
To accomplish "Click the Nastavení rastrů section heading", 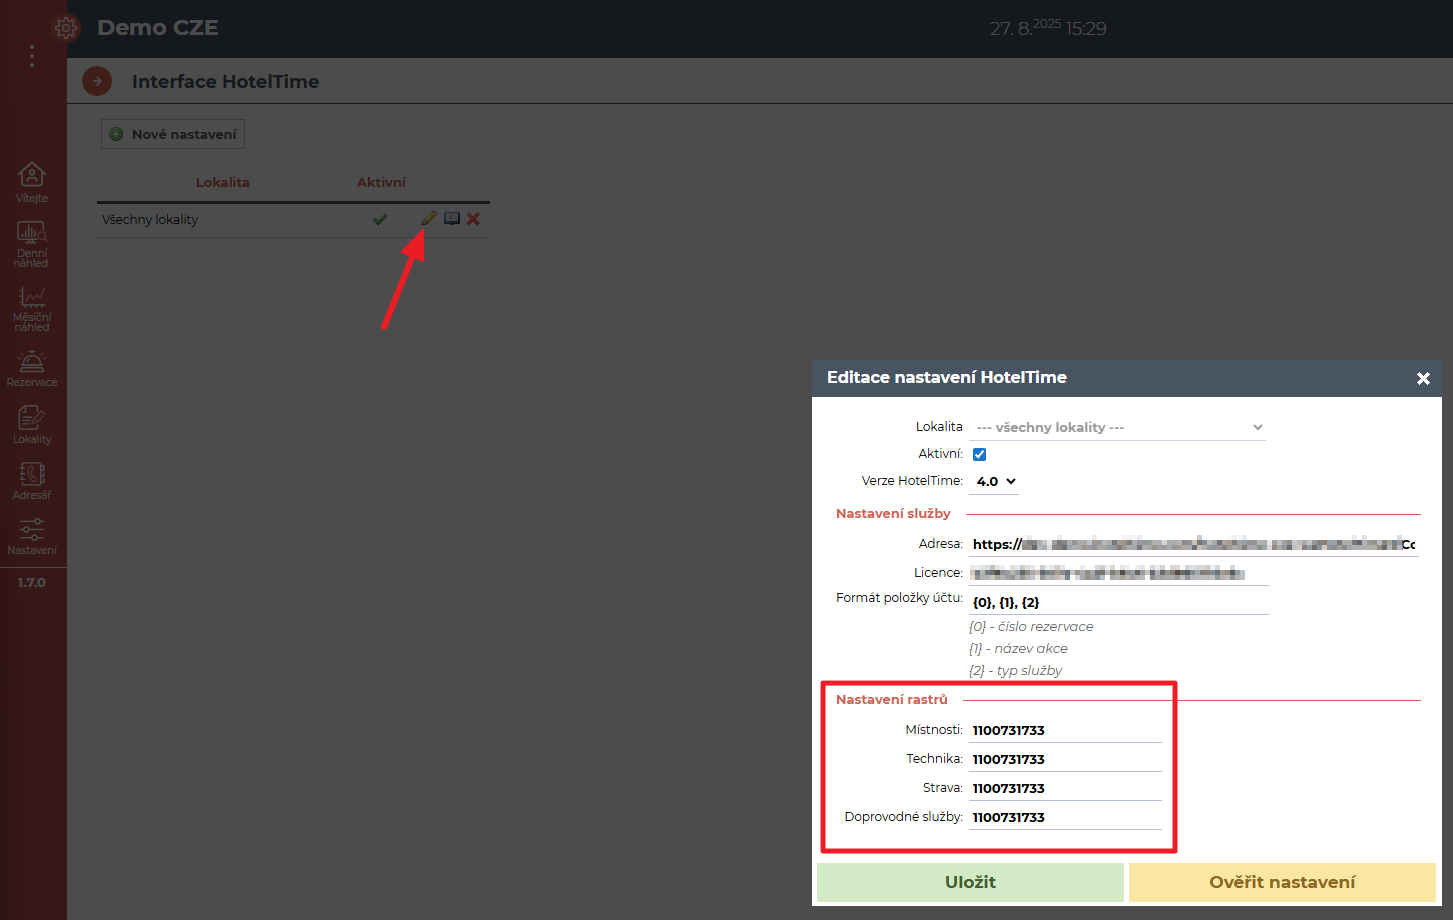I will [891, 699].
